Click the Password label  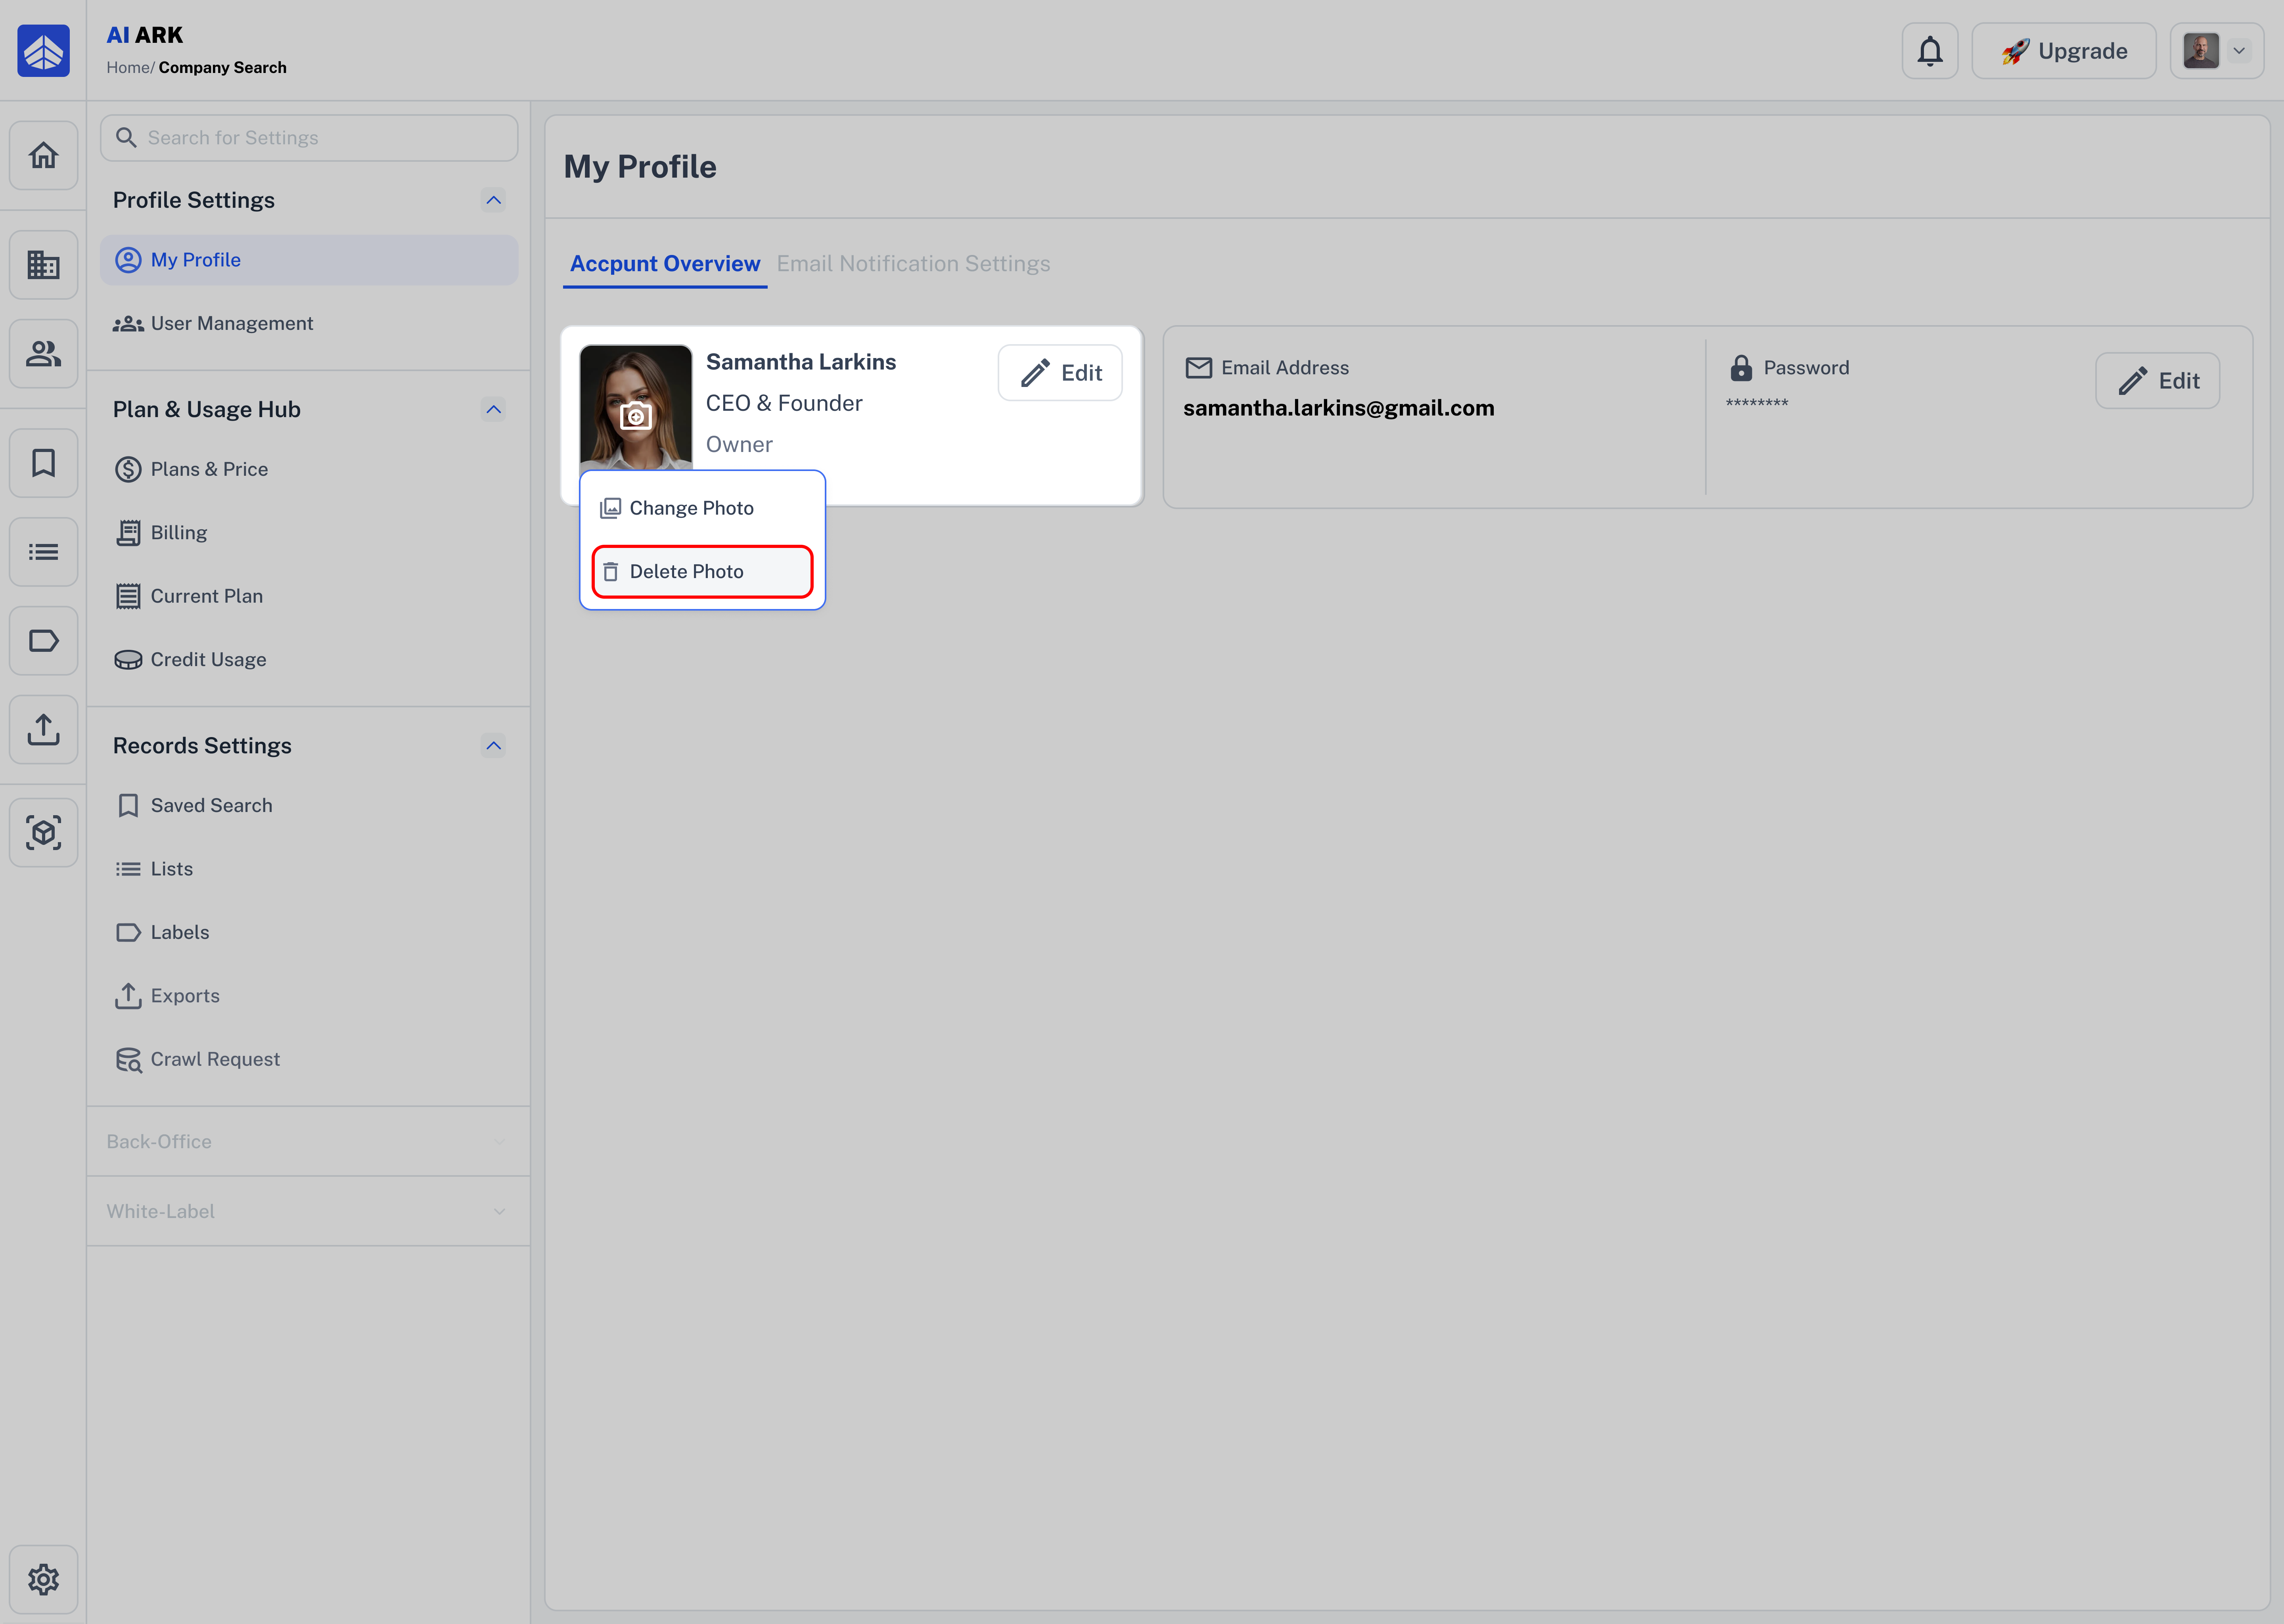click(x=1806, y=367)
